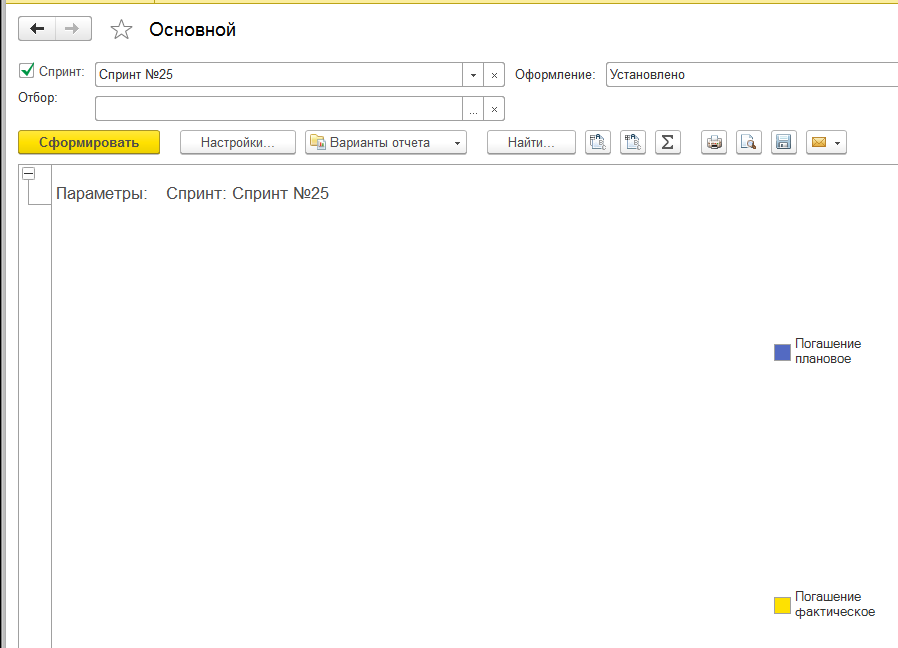
Task: Send report by email envelope icon
Action: tap(819, 143)
